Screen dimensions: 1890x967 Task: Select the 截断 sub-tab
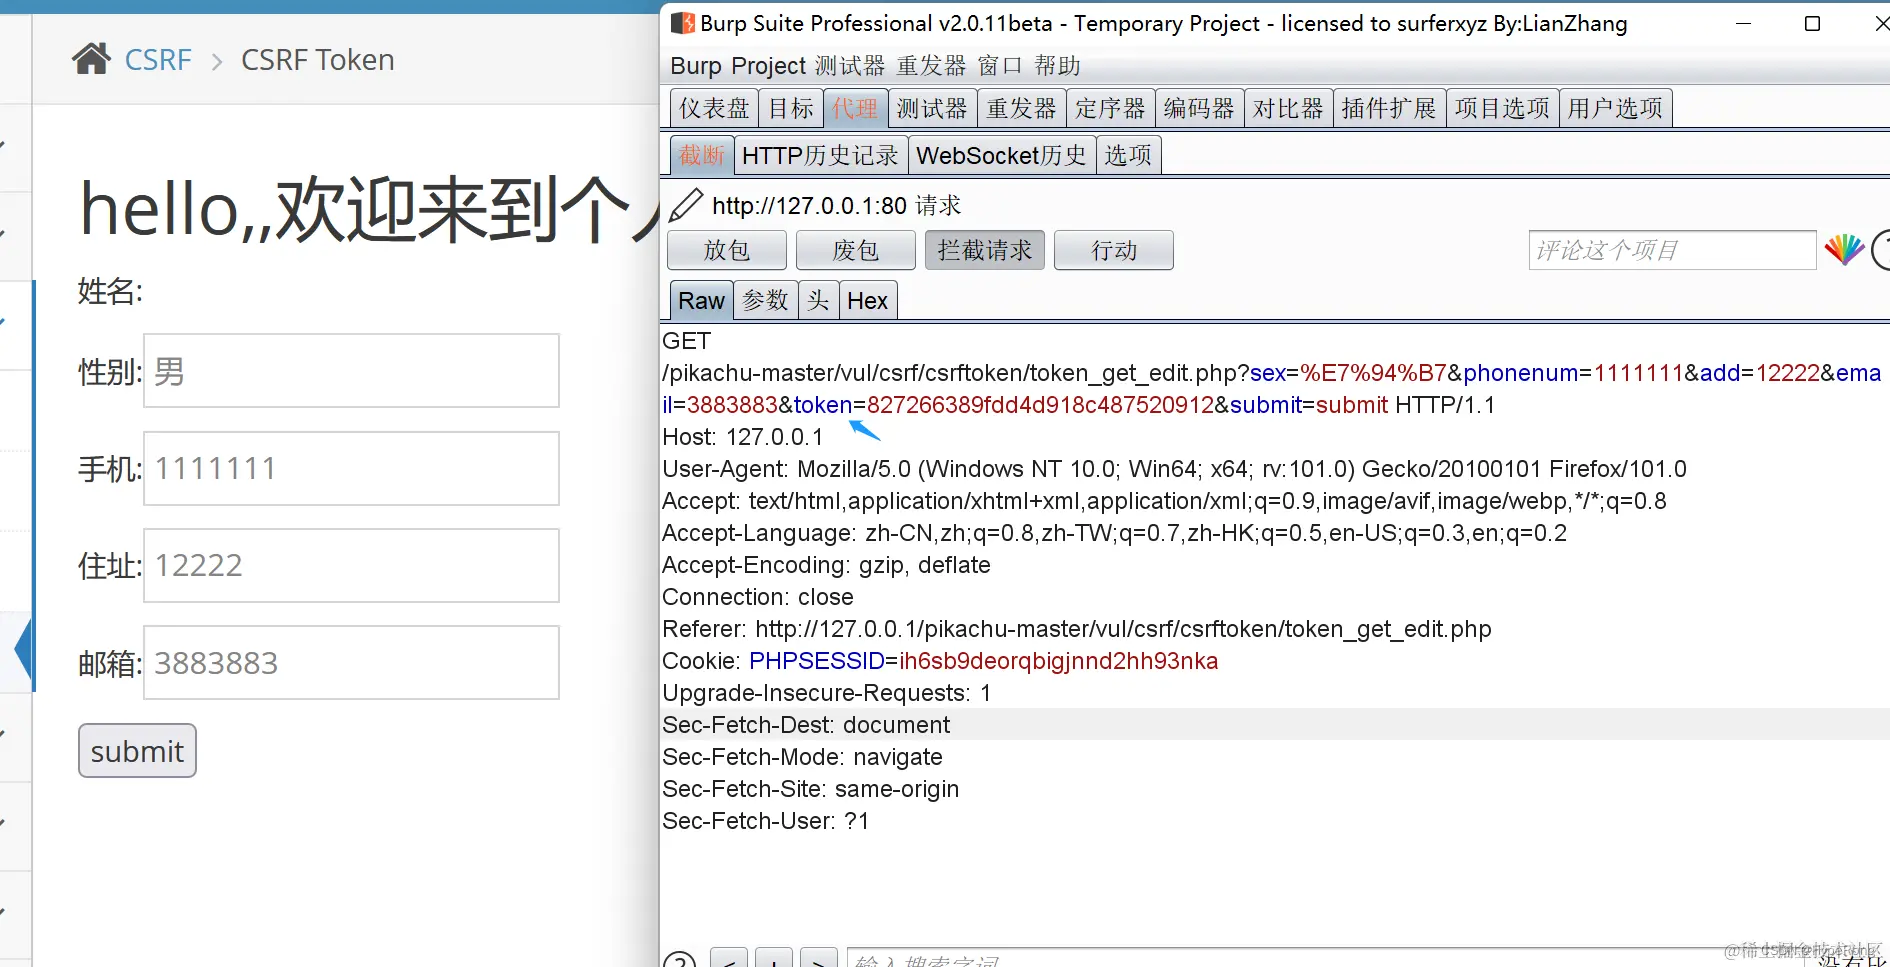pyautogui.click(x=702, y=155)
